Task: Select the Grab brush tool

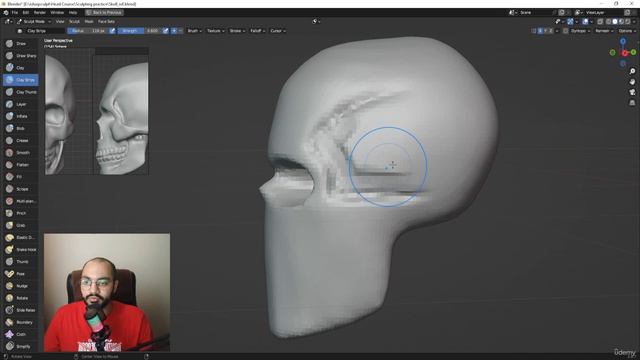Action: click(20, 225)
